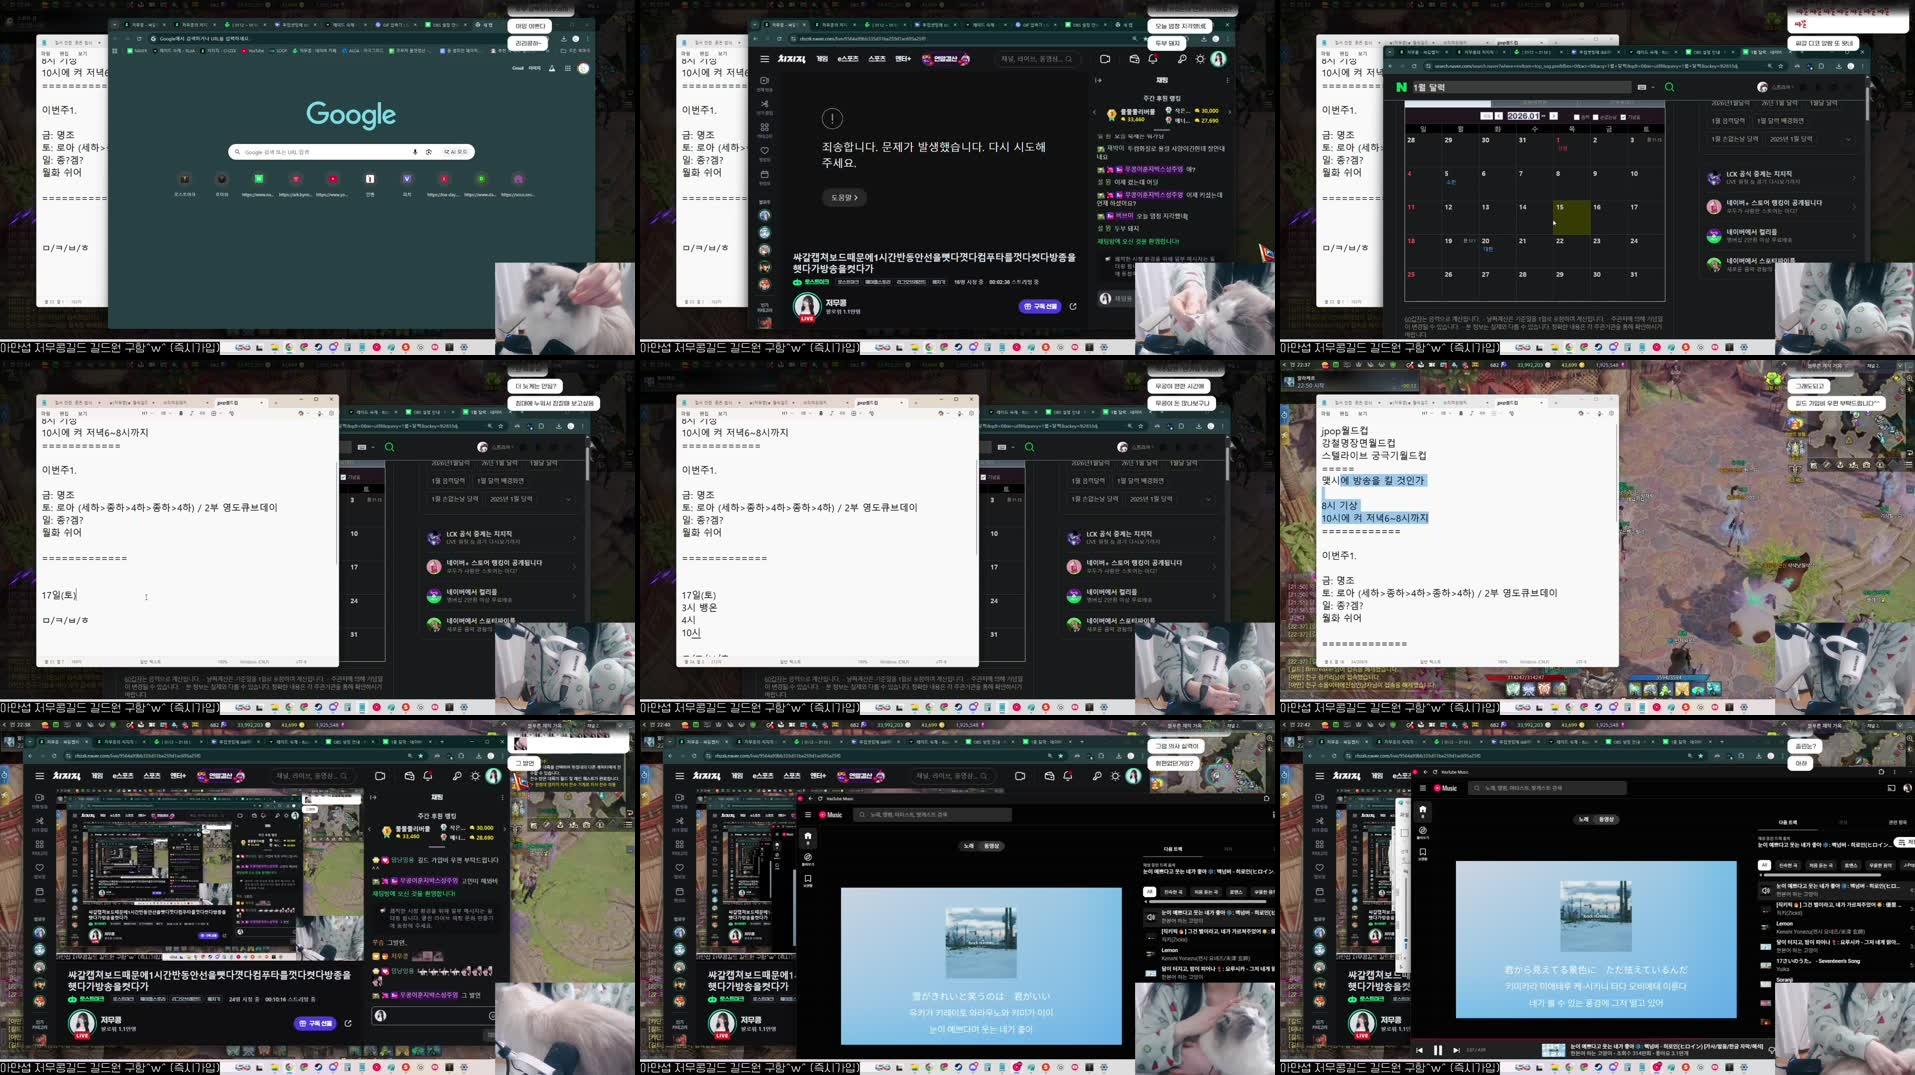Switch to the e스포츠 tab on Chzzk

[x=848, y=60]
